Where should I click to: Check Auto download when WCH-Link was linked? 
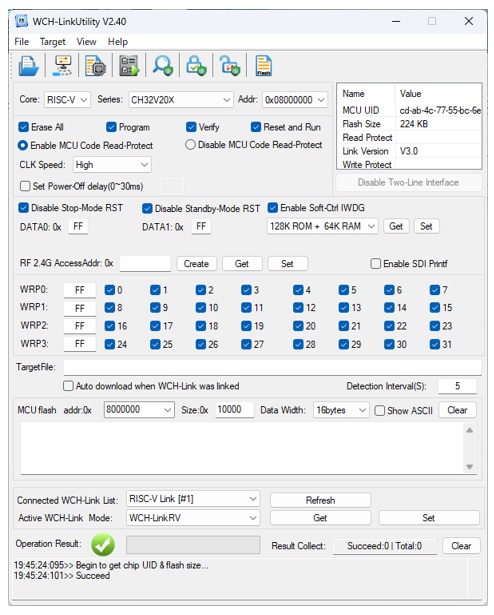(x=68, y=386)
